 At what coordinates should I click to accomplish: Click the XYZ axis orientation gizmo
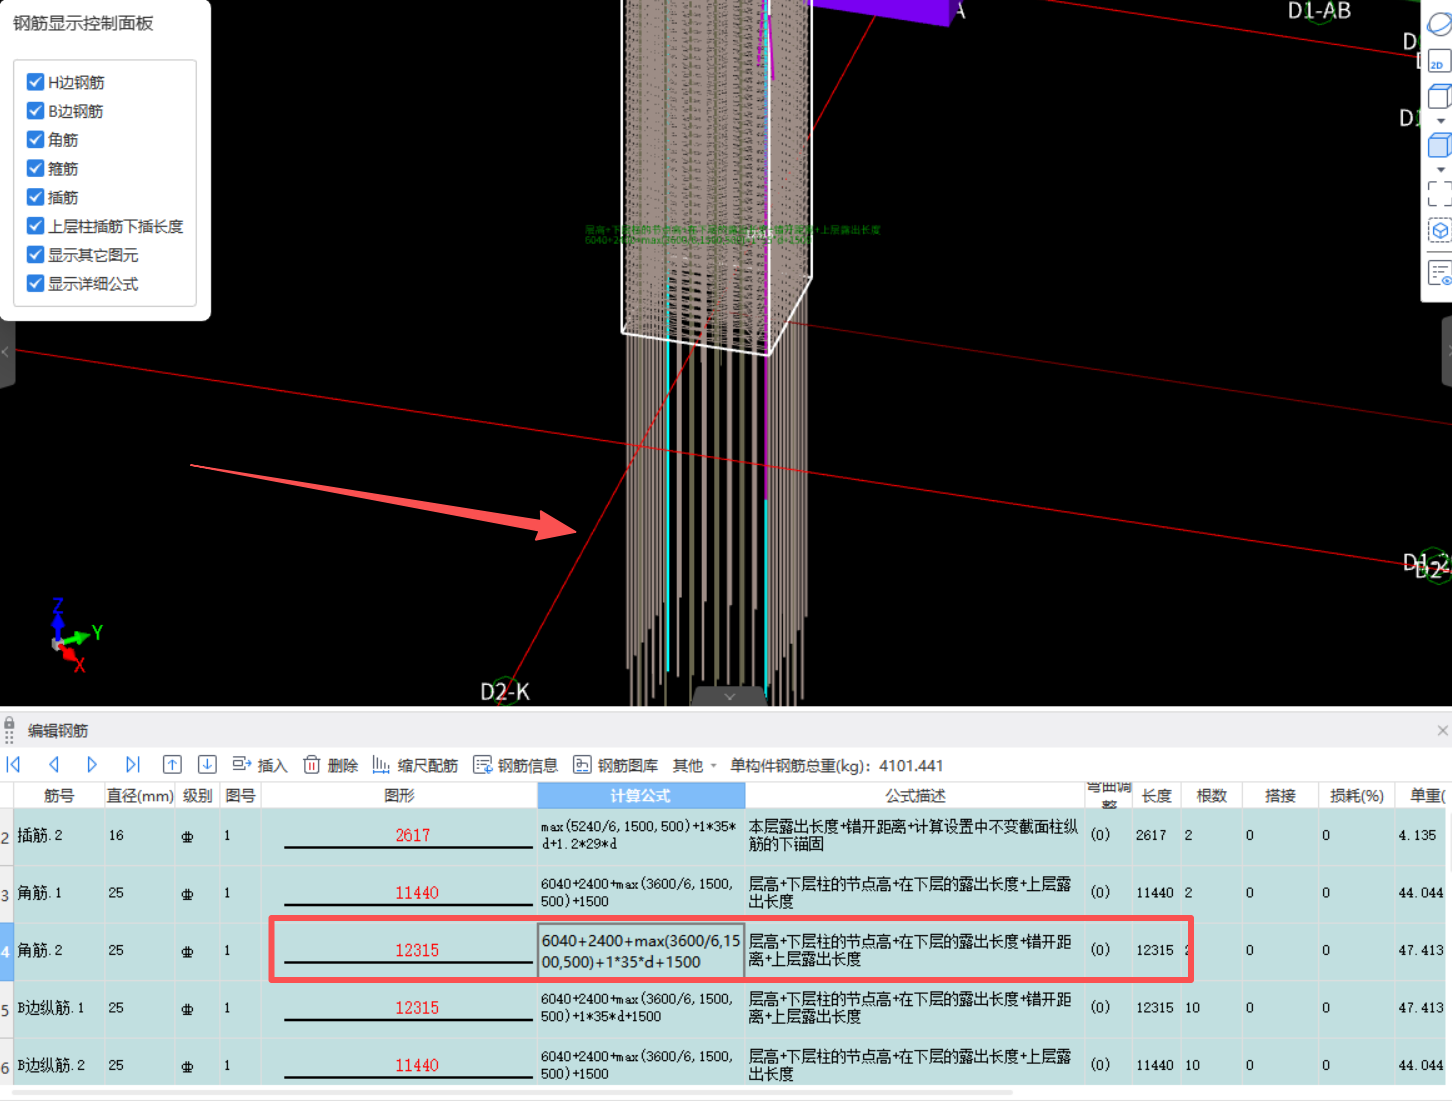pos(74,635)
